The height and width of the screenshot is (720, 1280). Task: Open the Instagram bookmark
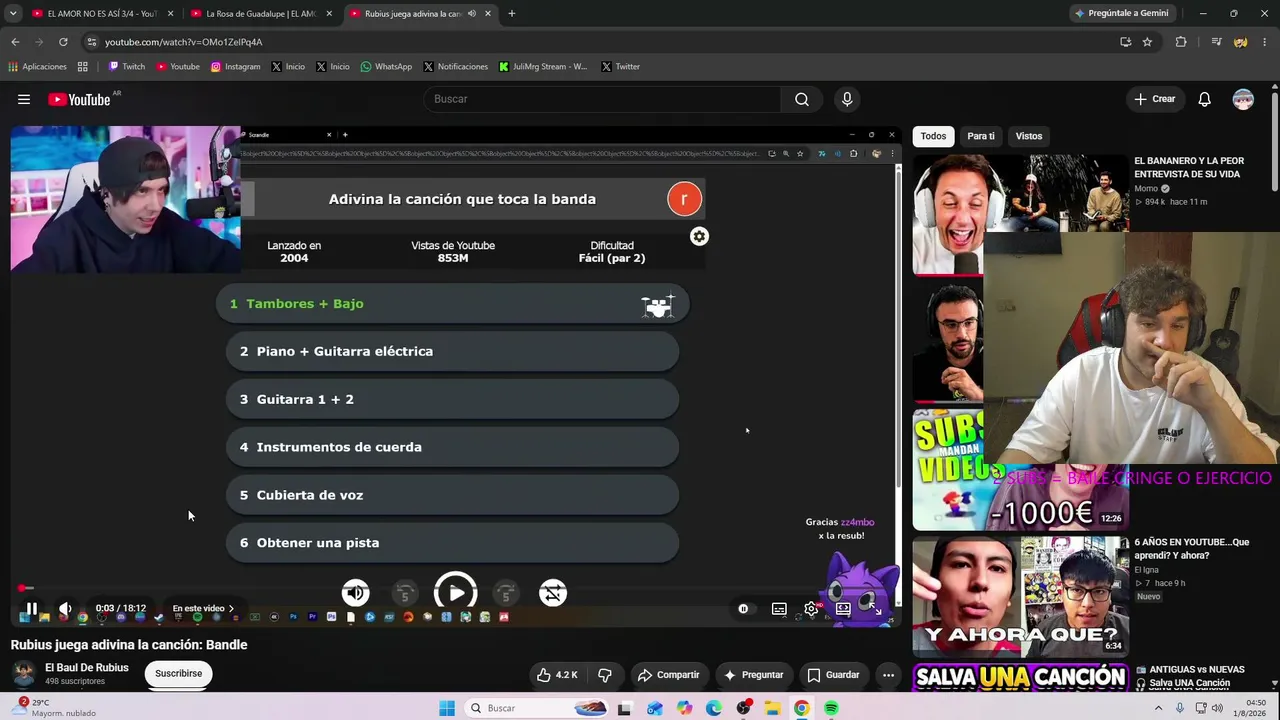[x=235, y=67]
